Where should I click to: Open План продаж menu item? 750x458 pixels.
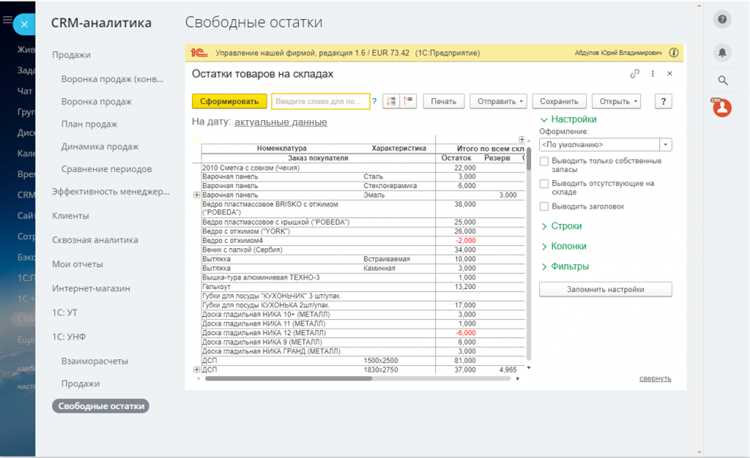point(89,124)
